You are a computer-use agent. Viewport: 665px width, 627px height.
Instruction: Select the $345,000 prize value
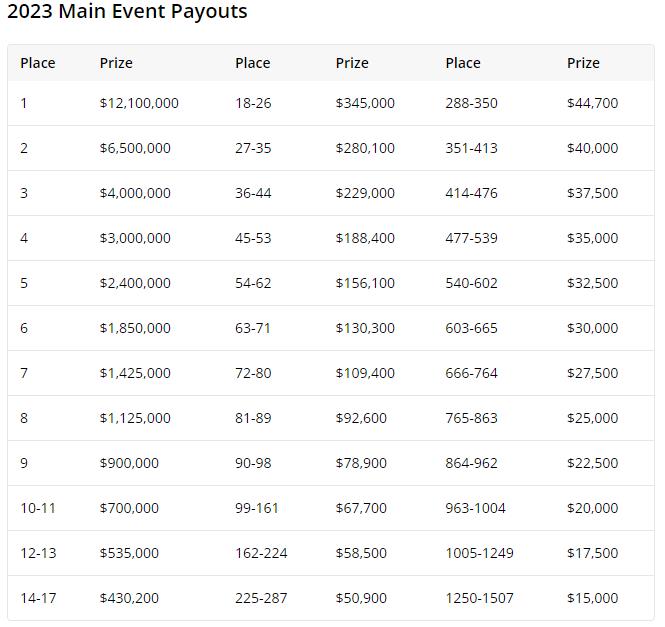click(x=365, y=103)
